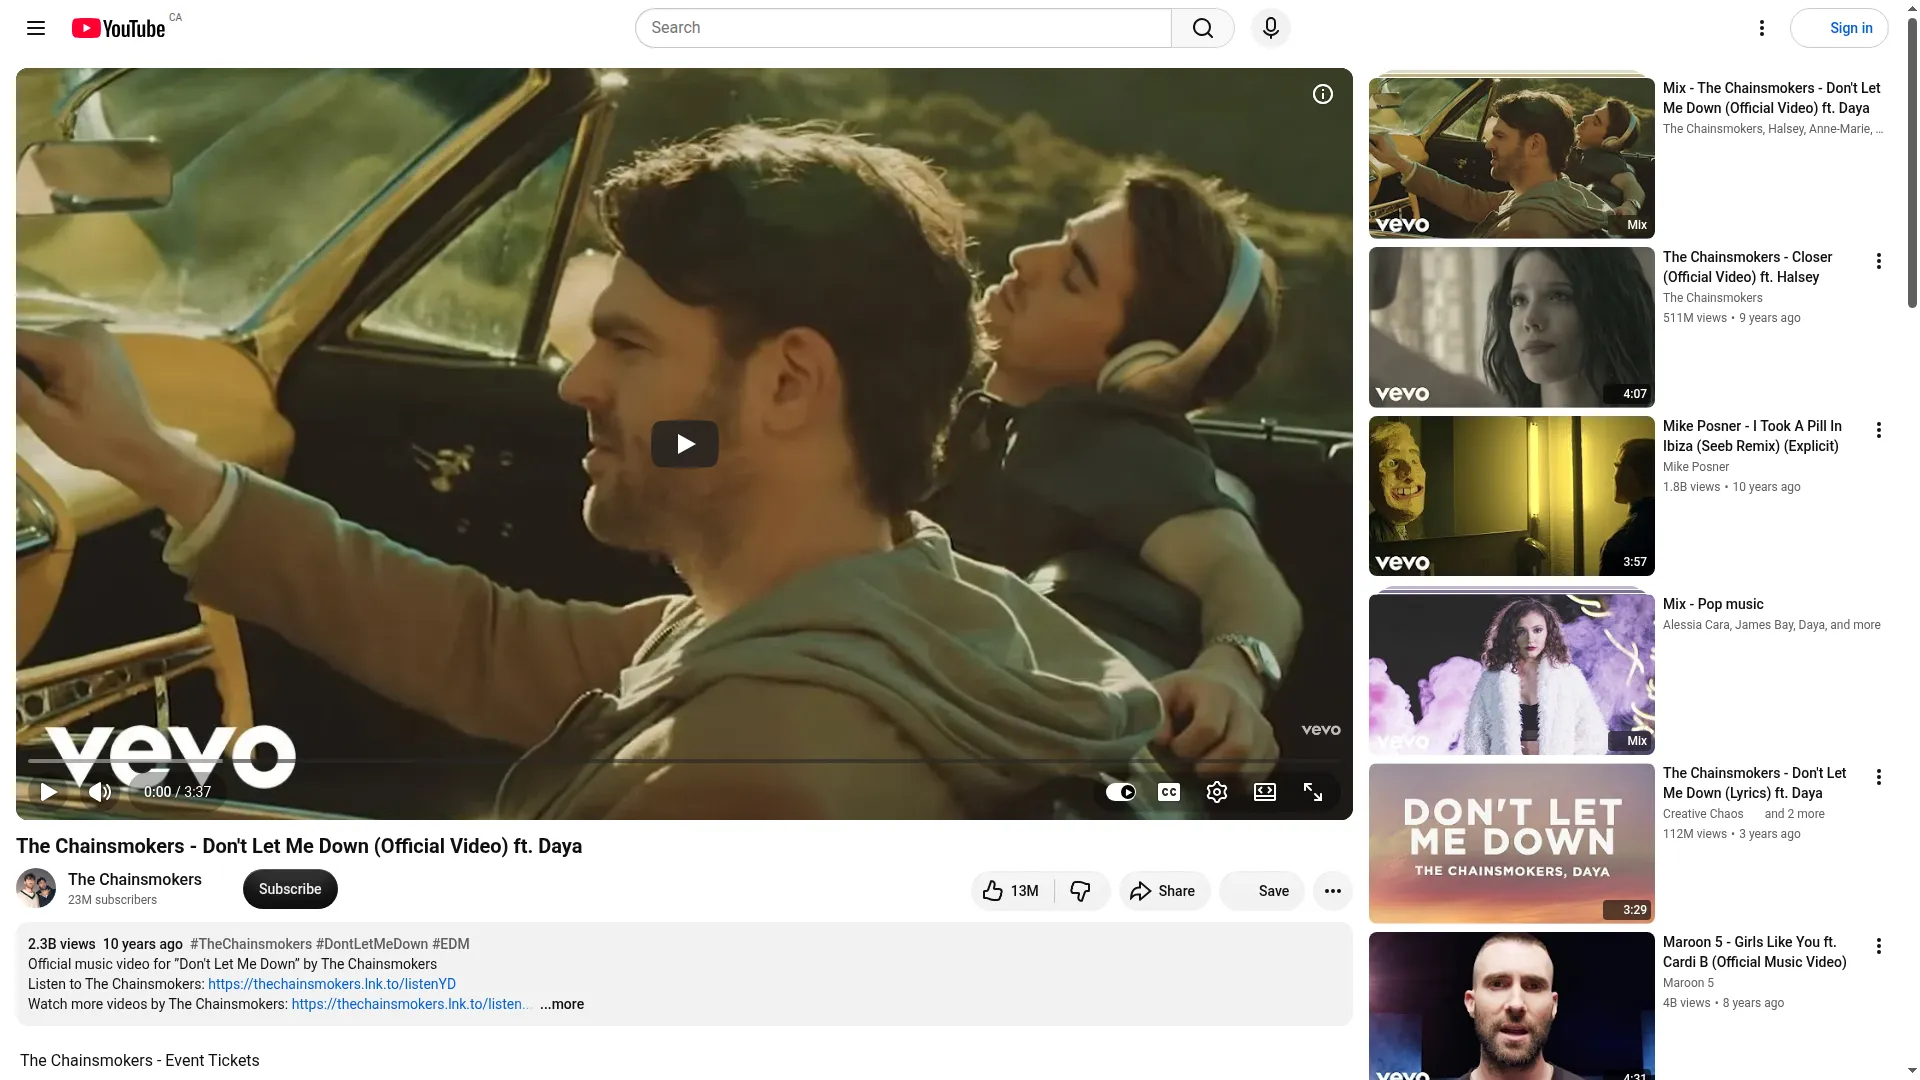Click the Maroon 5 channel name
The height and width of the screenshot is (1080, 1920).
[x=1689, y=983]
